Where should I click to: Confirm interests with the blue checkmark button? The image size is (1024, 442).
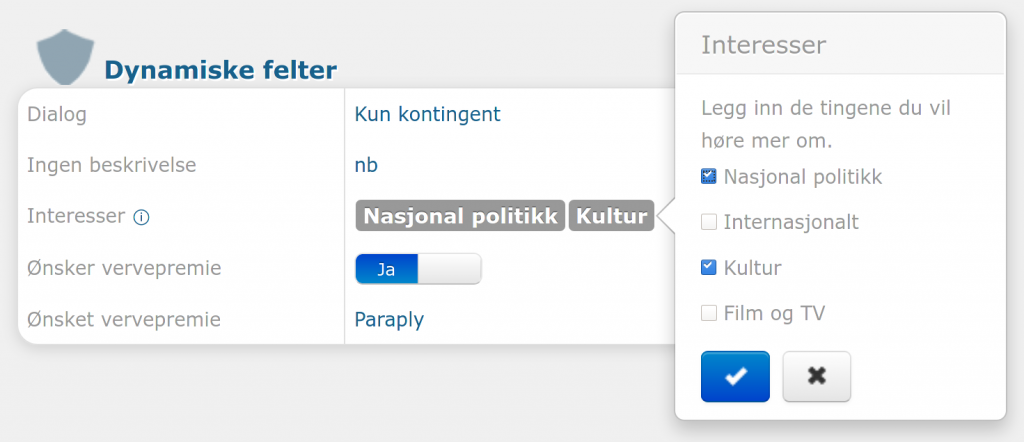pyautogui.click(x=735, y=376)
